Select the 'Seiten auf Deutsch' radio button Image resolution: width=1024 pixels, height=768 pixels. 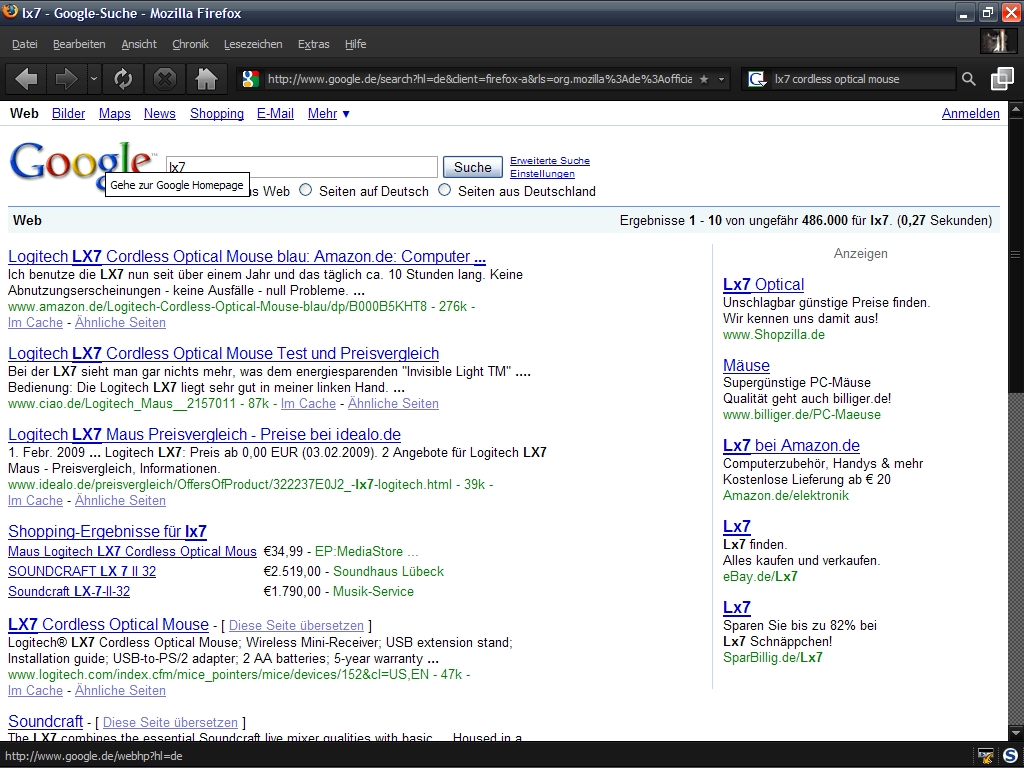(306, 190)
